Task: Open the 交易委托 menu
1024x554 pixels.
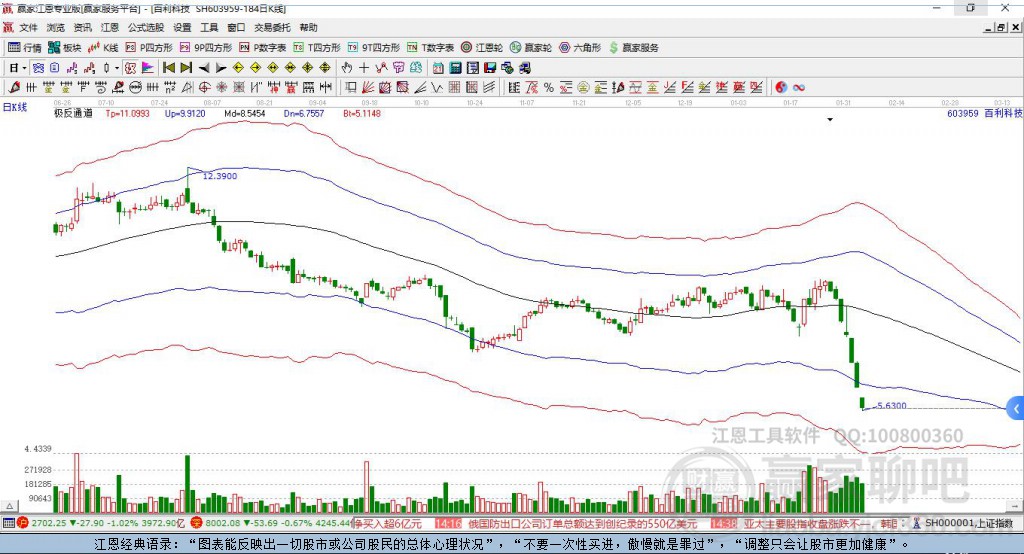Action: coord(272,27)
